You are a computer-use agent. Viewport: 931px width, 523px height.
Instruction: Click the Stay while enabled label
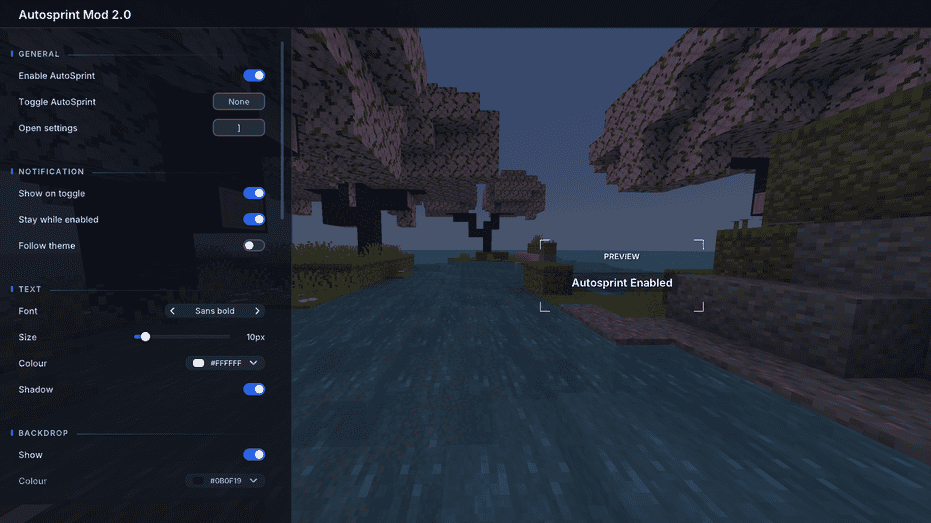(x=58, y=219)
